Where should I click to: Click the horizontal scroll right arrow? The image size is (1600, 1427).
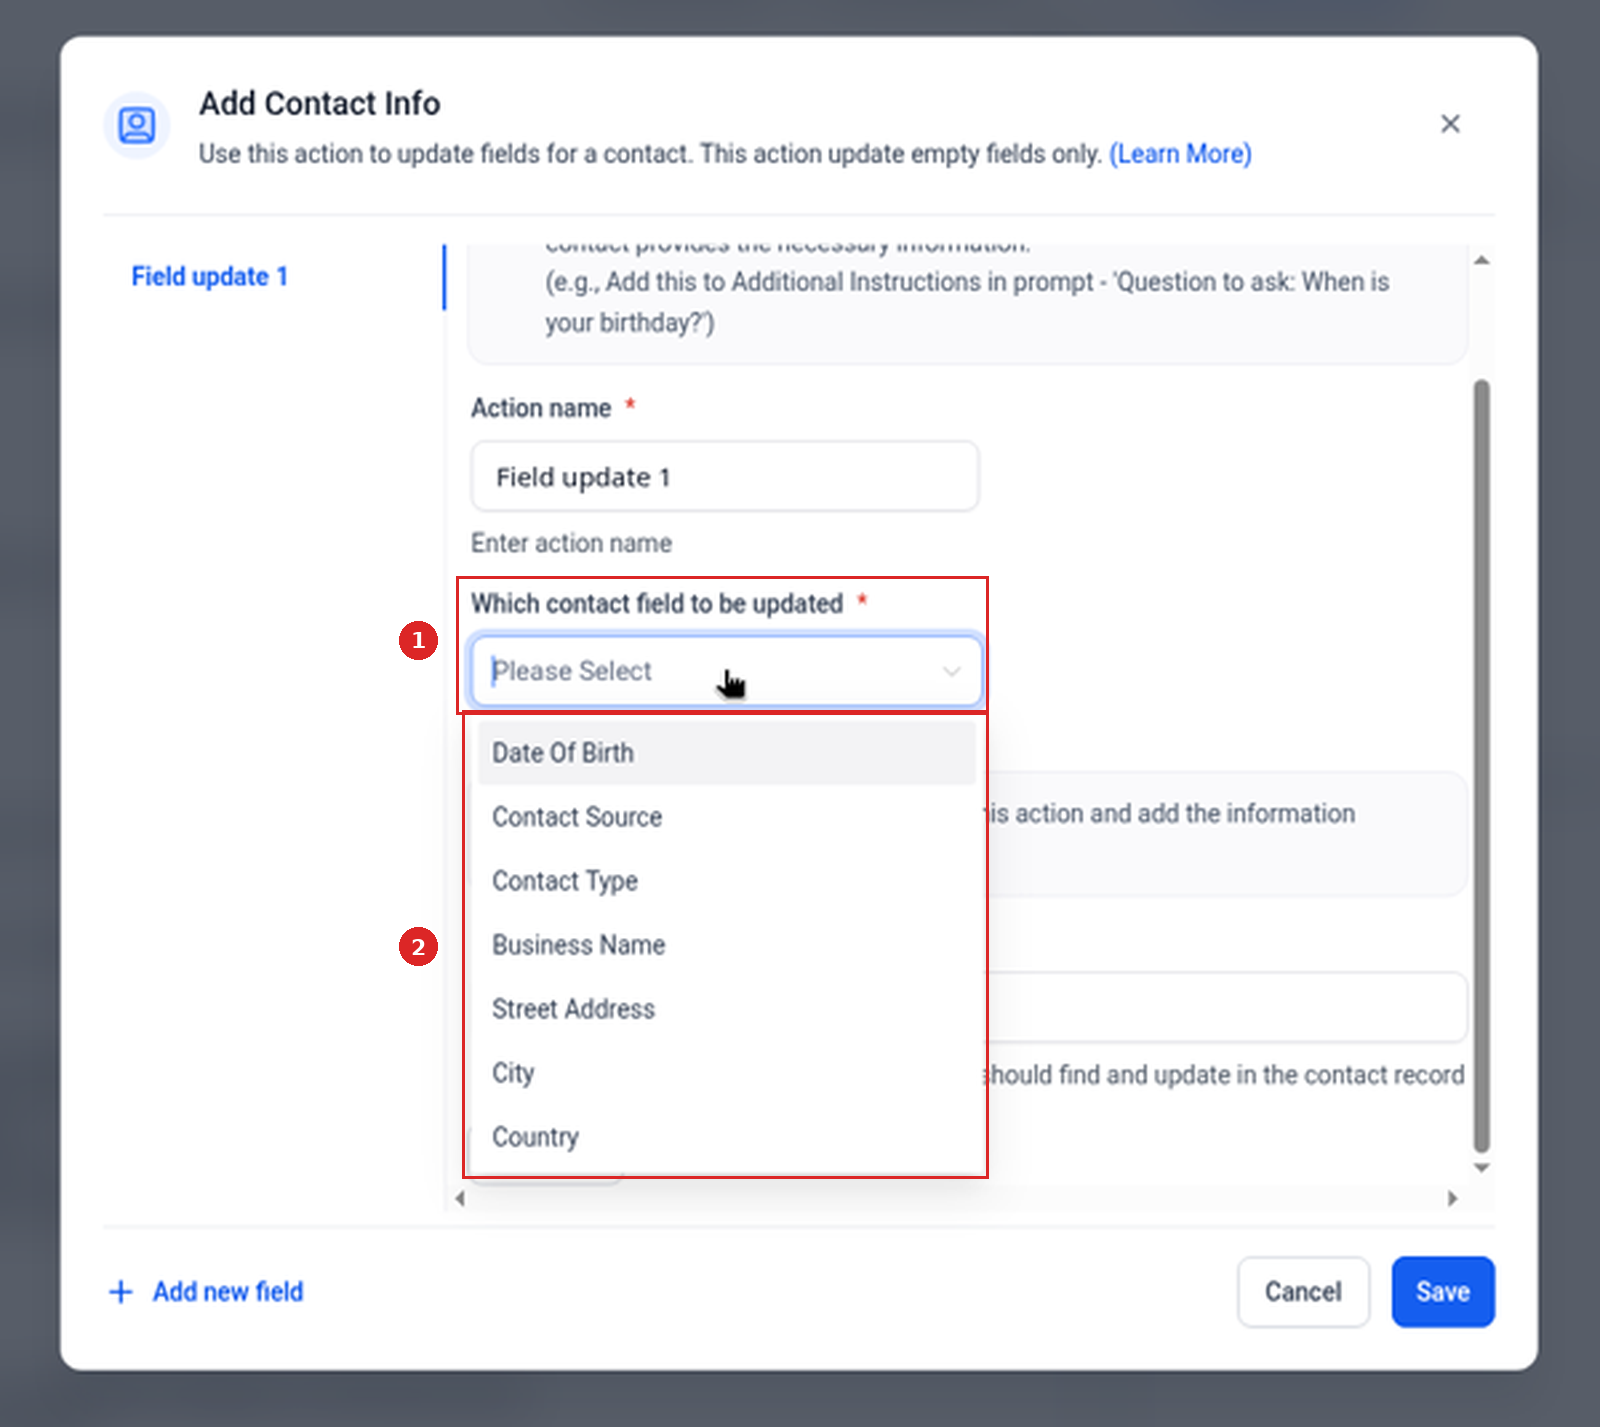point(1453,1198)
